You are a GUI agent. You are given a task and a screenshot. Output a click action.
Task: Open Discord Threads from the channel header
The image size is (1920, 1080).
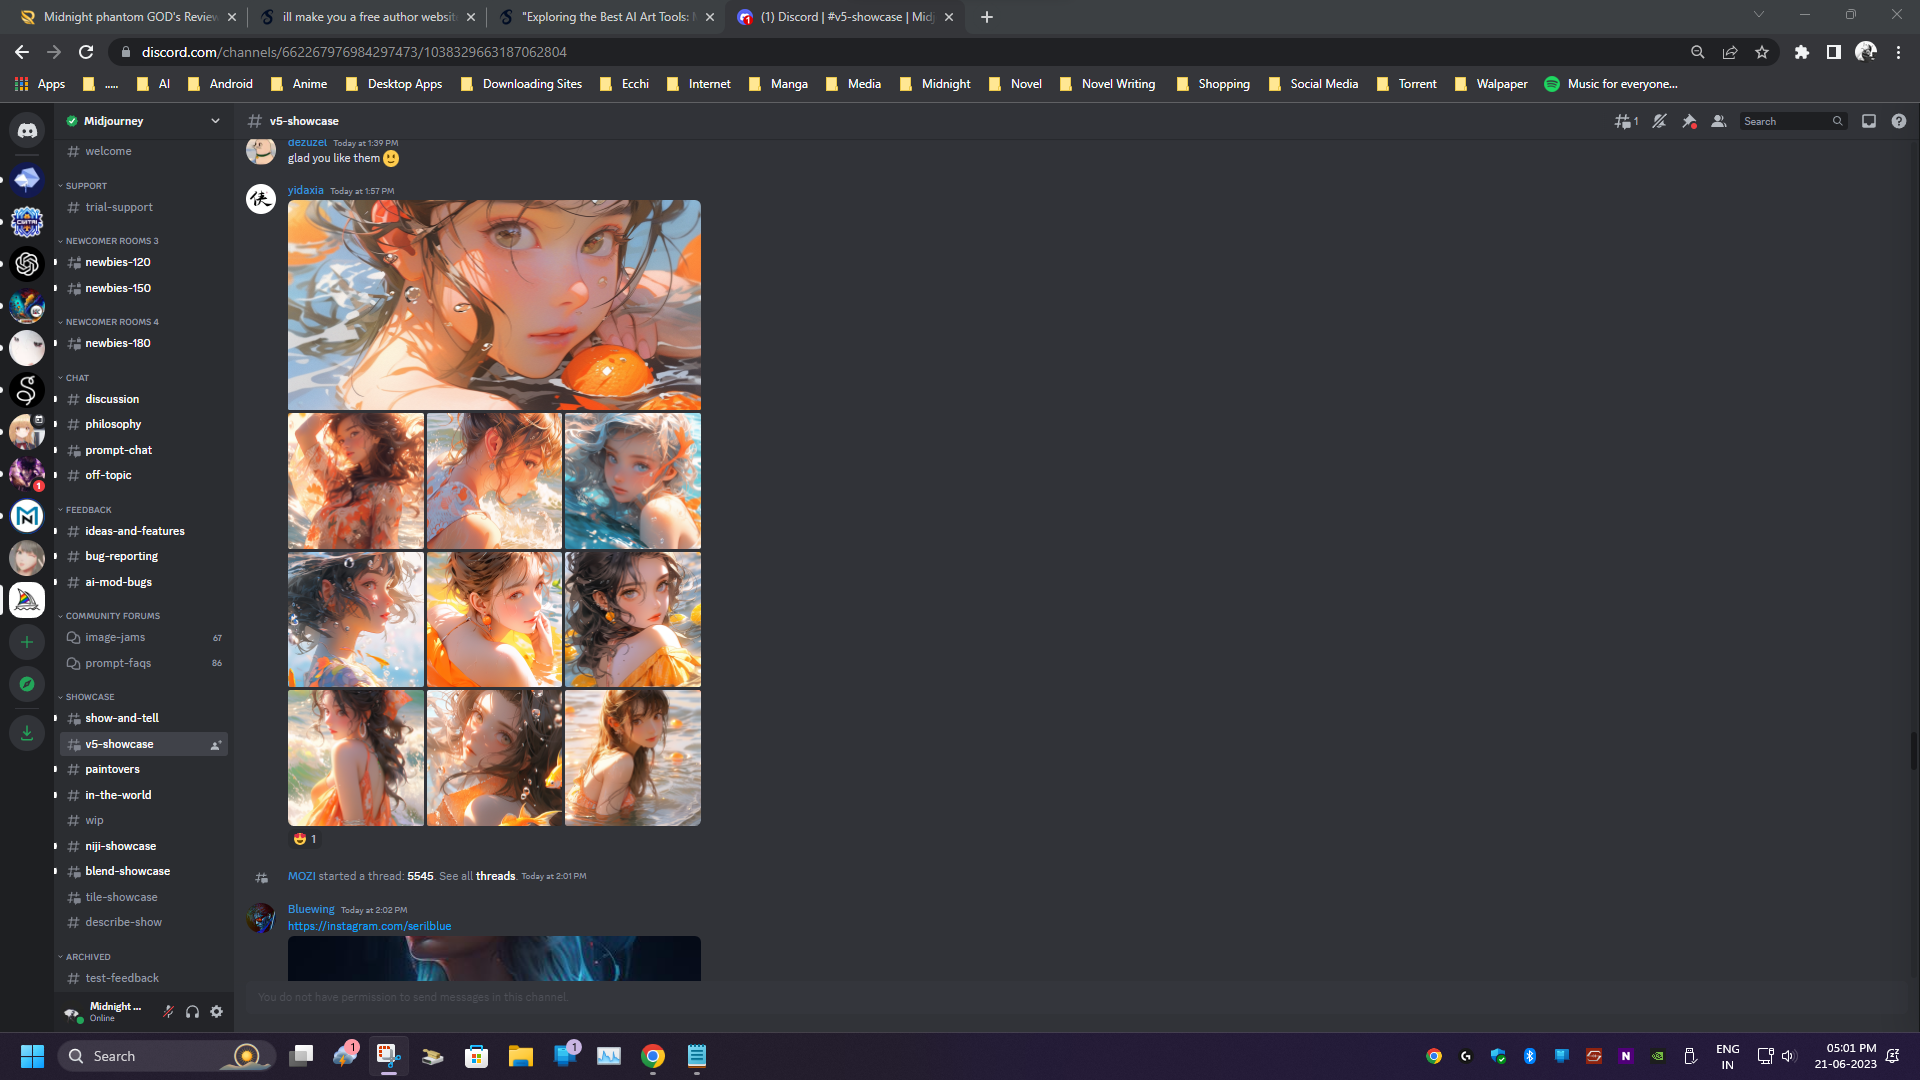[x=1624, y=121]
